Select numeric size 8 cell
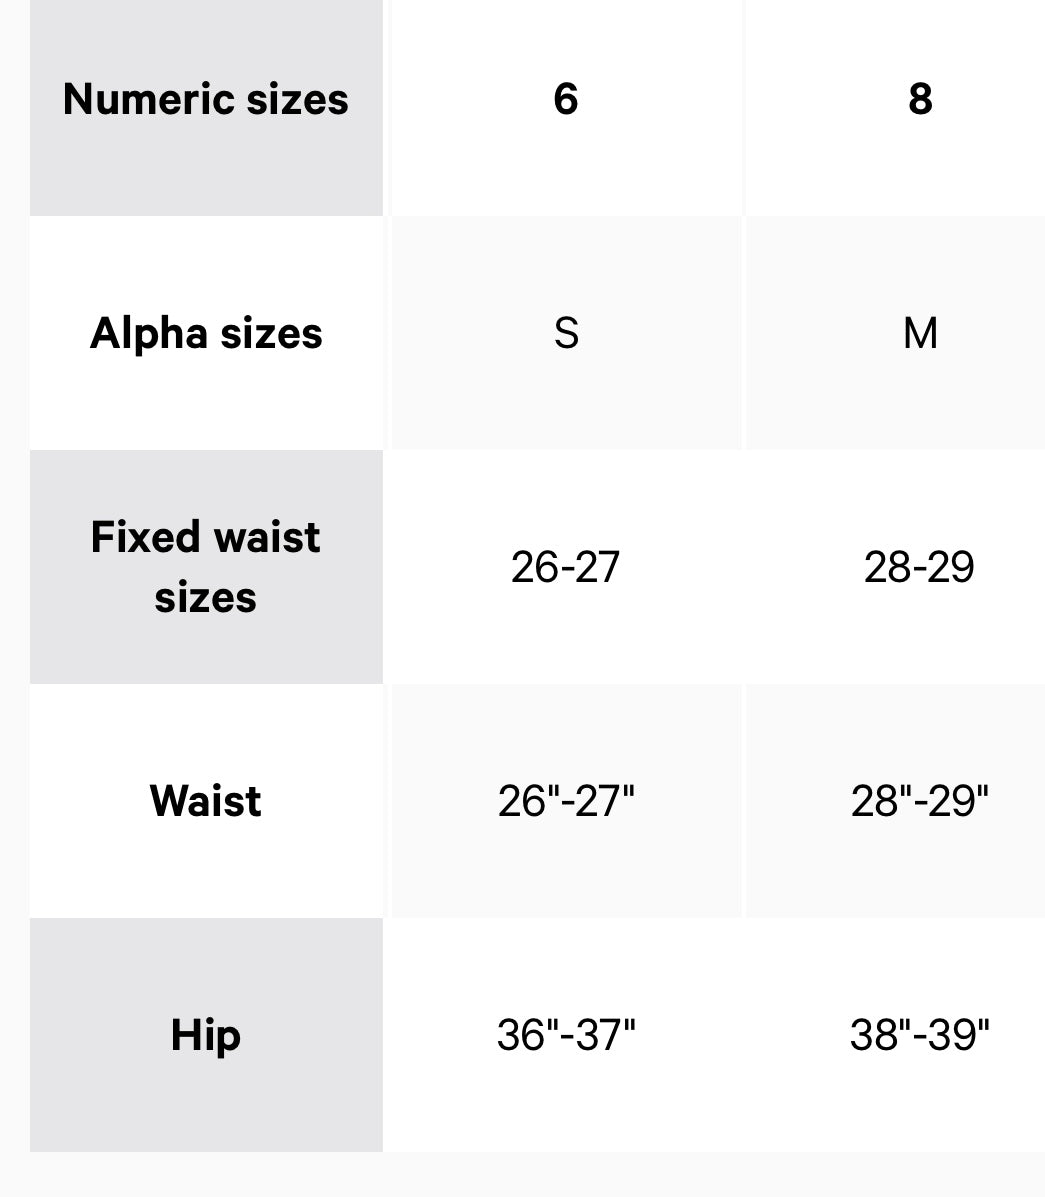 [x=919, y=99]
